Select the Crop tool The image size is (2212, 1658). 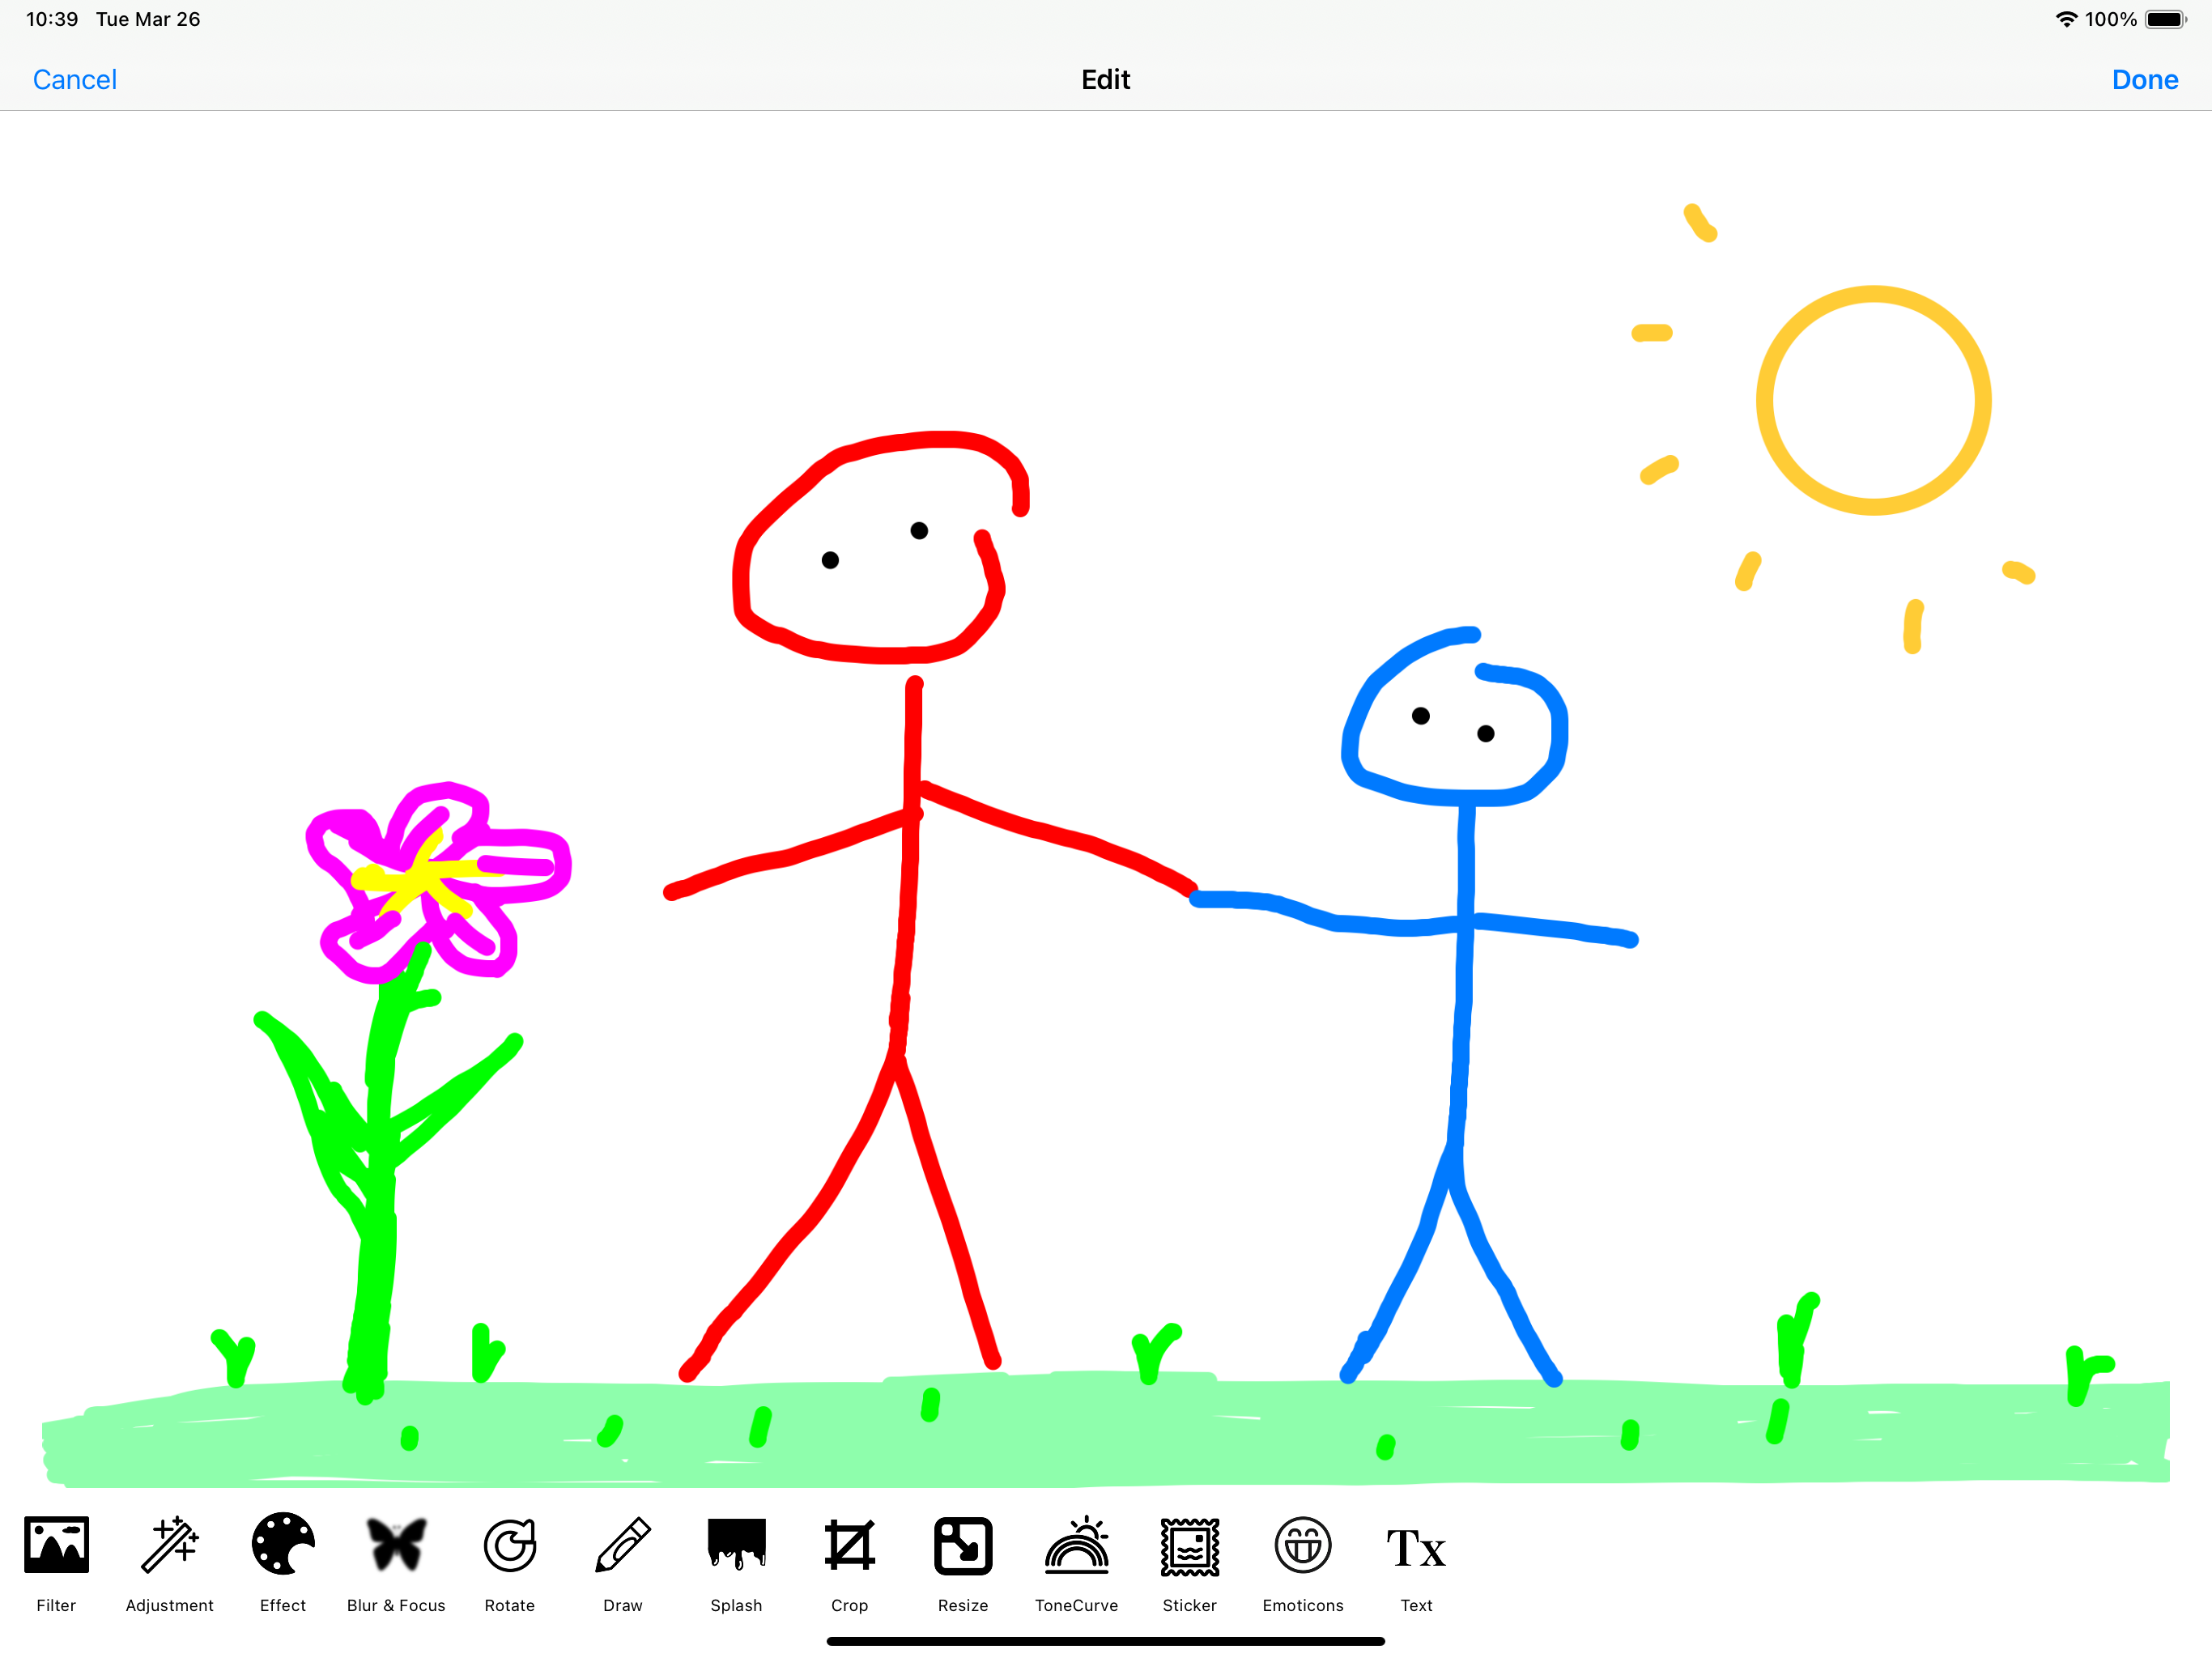coord(850,1563)
